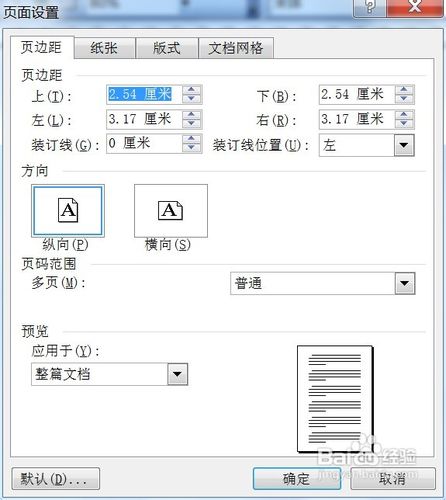Open the 文档网格 document grid tab
This screenshot has height=500, width=446.
(236, 48)
